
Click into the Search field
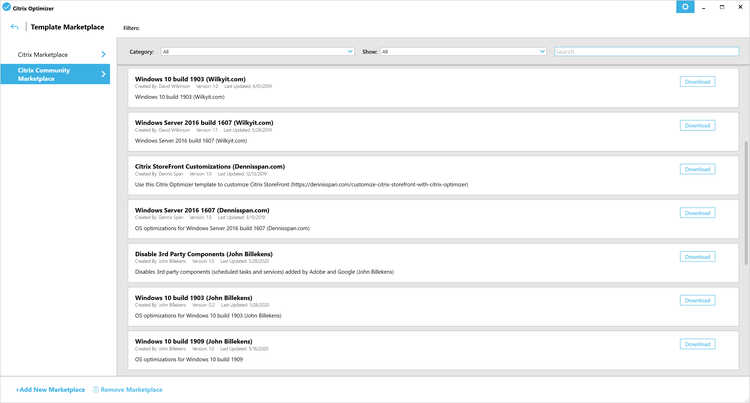pos(647,52)
